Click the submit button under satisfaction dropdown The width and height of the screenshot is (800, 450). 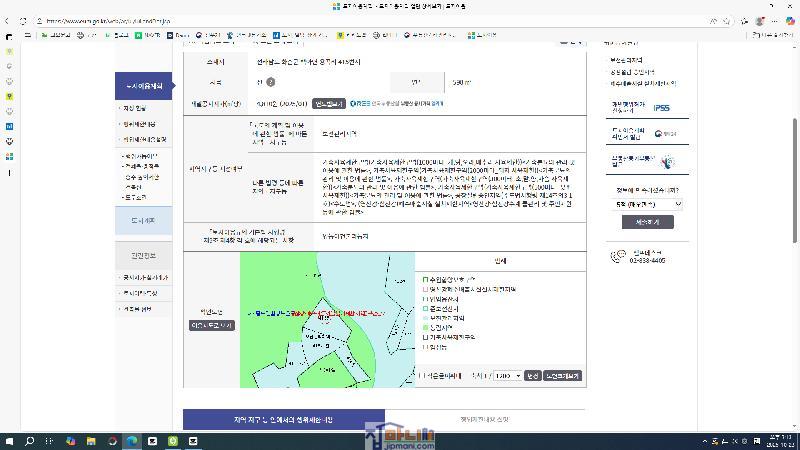(648, 222)
